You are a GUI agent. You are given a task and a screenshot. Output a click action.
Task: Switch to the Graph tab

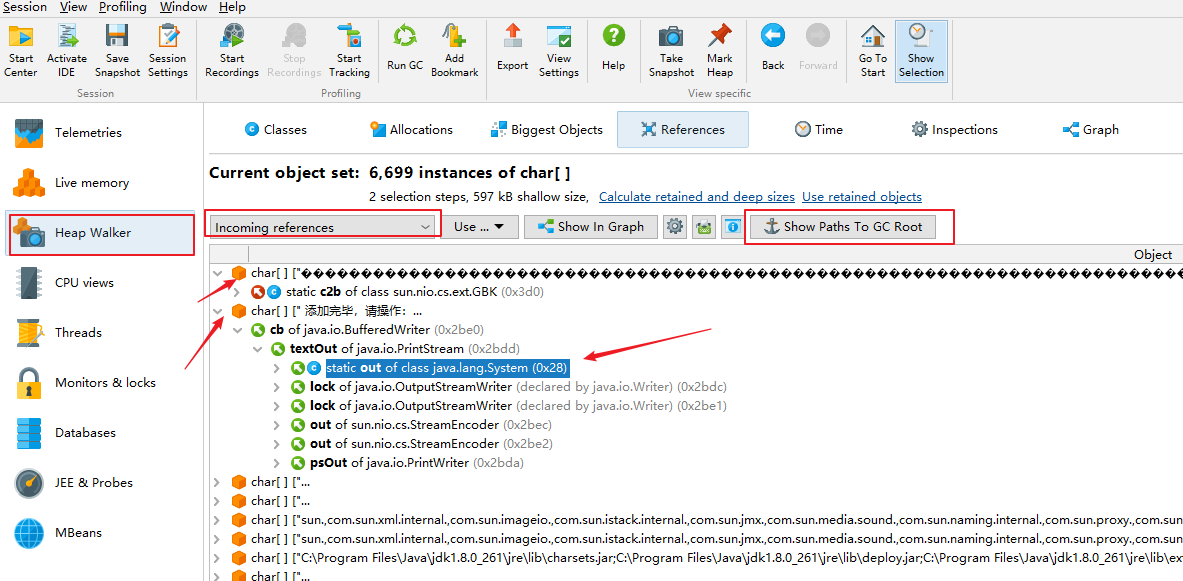pos(1090,130)
